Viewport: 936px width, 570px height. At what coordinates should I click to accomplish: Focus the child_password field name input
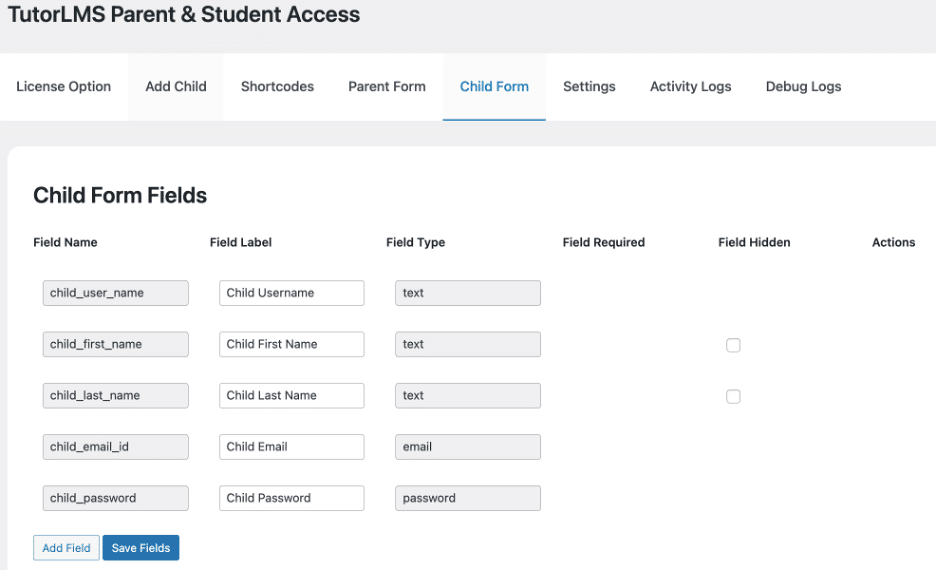[x=116, y=498]
